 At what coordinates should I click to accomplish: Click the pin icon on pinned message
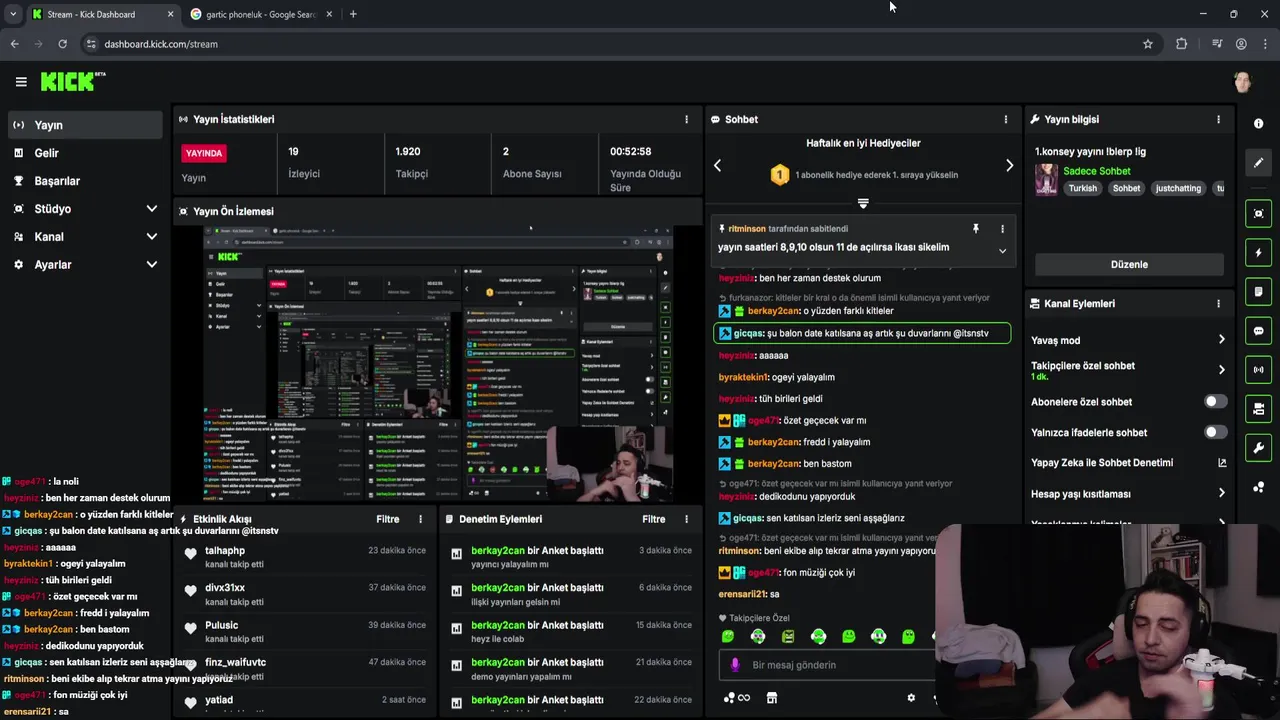[x=976, y=229]
